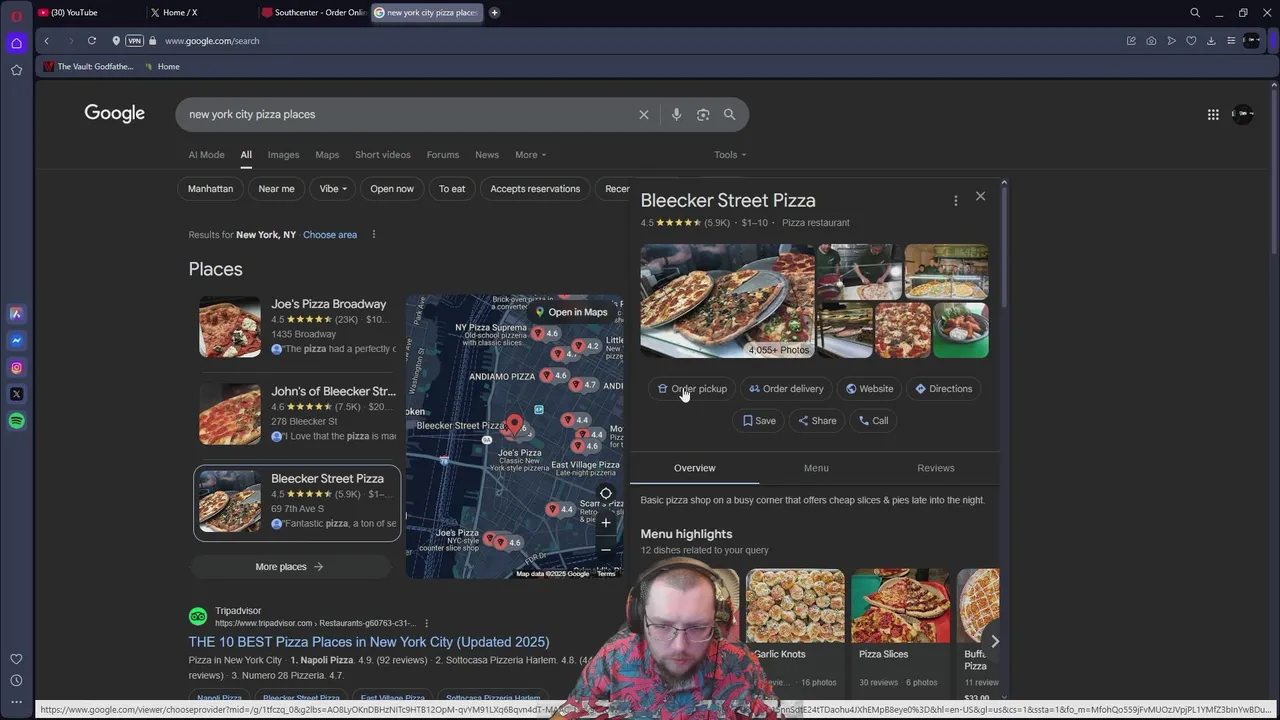Open Google apps grid icon
Image resolution: width=1280 pixels, height=720 pixels.
point(1213,114)
